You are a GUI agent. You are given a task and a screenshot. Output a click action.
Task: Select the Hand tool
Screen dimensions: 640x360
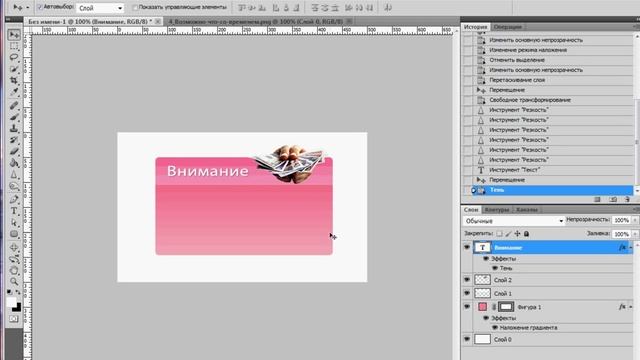click(14, 270)
